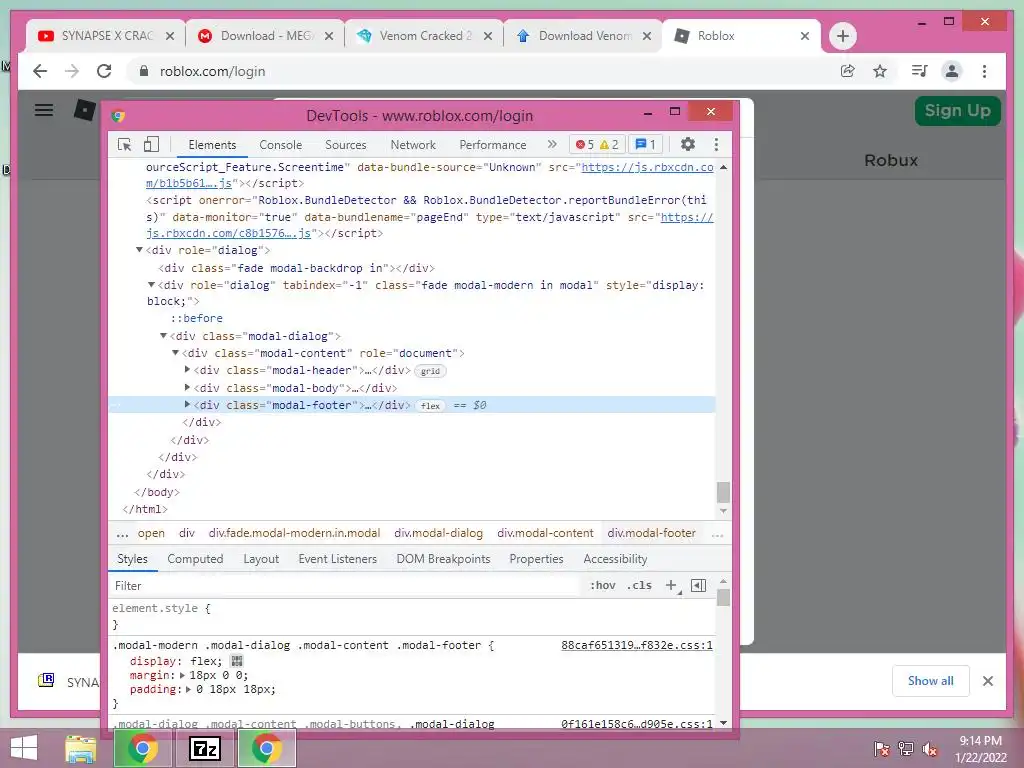The image size is (1024, 768).
Task: Expand the padding shorthand property triangle
Action: pyautogui.click(x=189, y=689)
